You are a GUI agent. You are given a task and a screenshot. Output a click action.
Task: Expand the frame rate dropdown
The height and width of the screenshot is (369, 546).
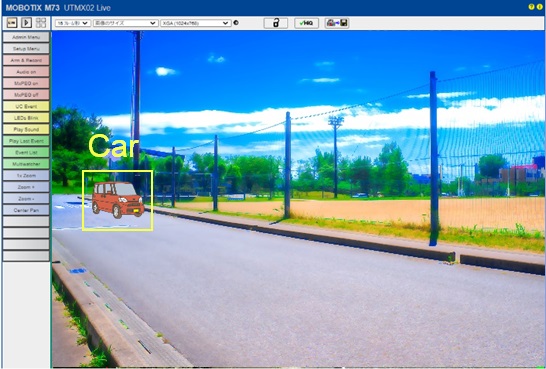tap(73, 23)
